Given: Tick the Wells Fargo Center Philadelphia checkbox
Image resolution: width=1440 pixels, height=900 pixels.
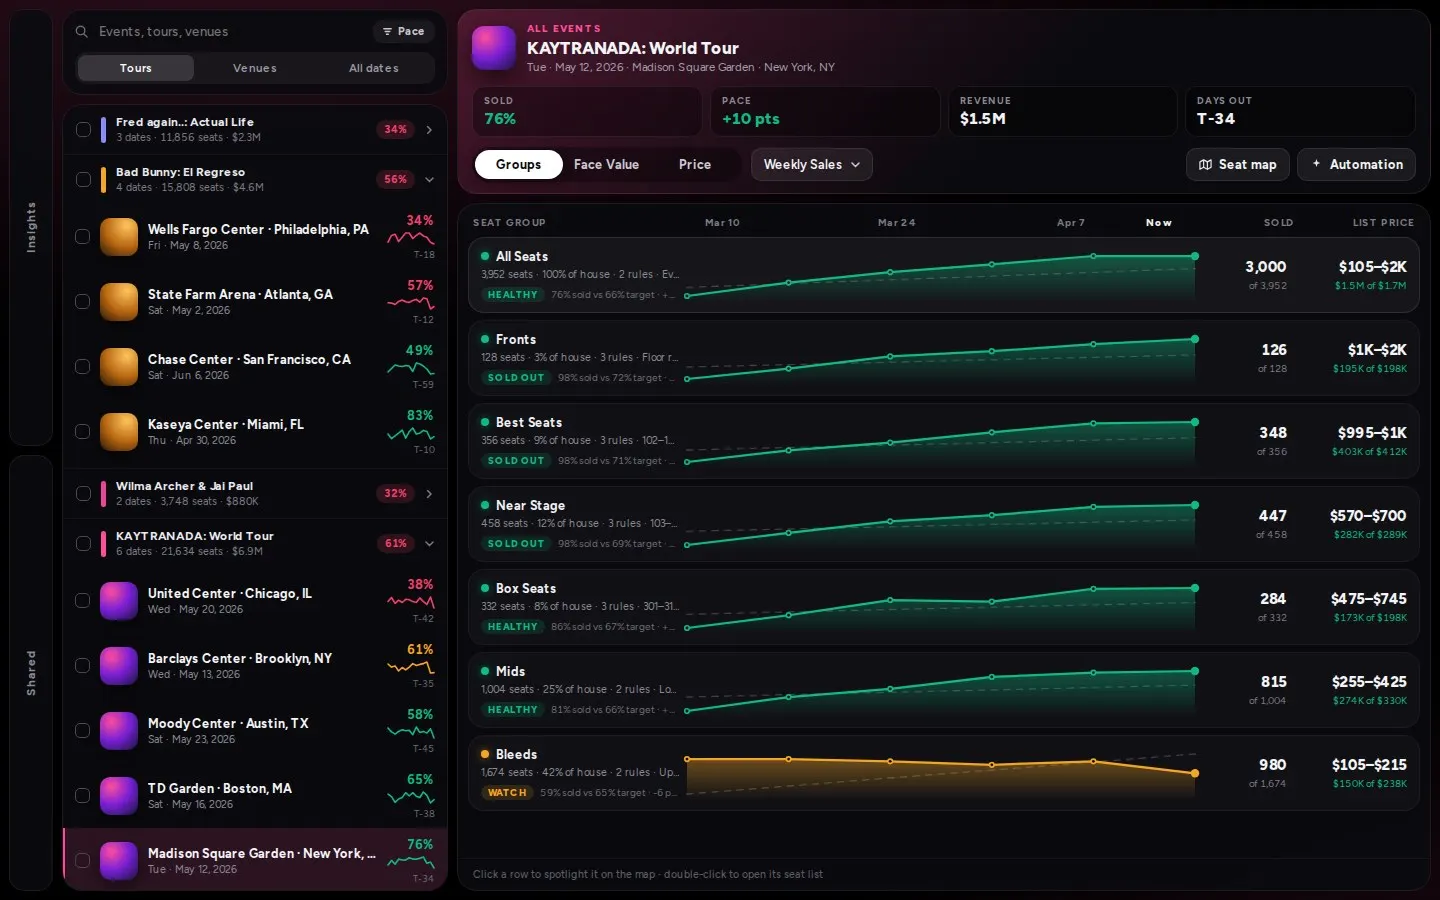Looking at the screenshot, I should click(83, 237).
